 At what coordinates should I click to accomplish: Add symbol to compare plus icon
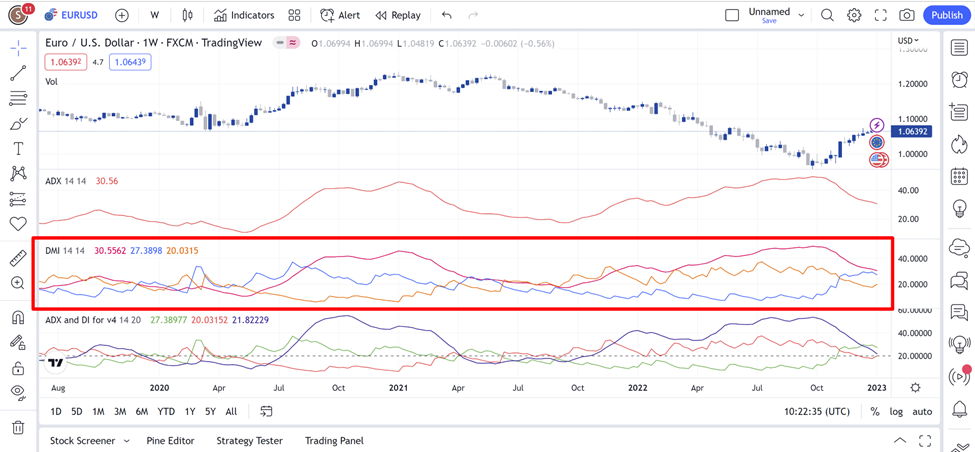coord(122,15)
